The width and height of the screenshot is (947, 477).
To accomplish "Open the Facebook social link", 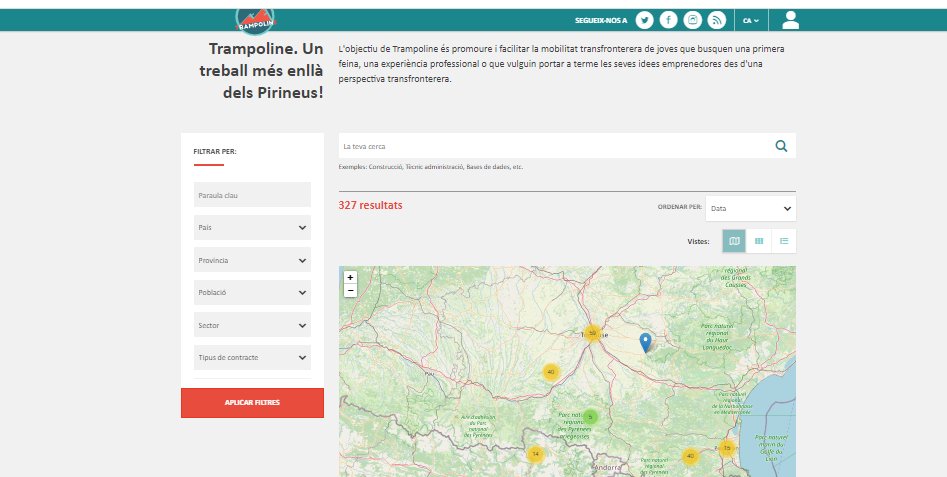I will (669, 20).
